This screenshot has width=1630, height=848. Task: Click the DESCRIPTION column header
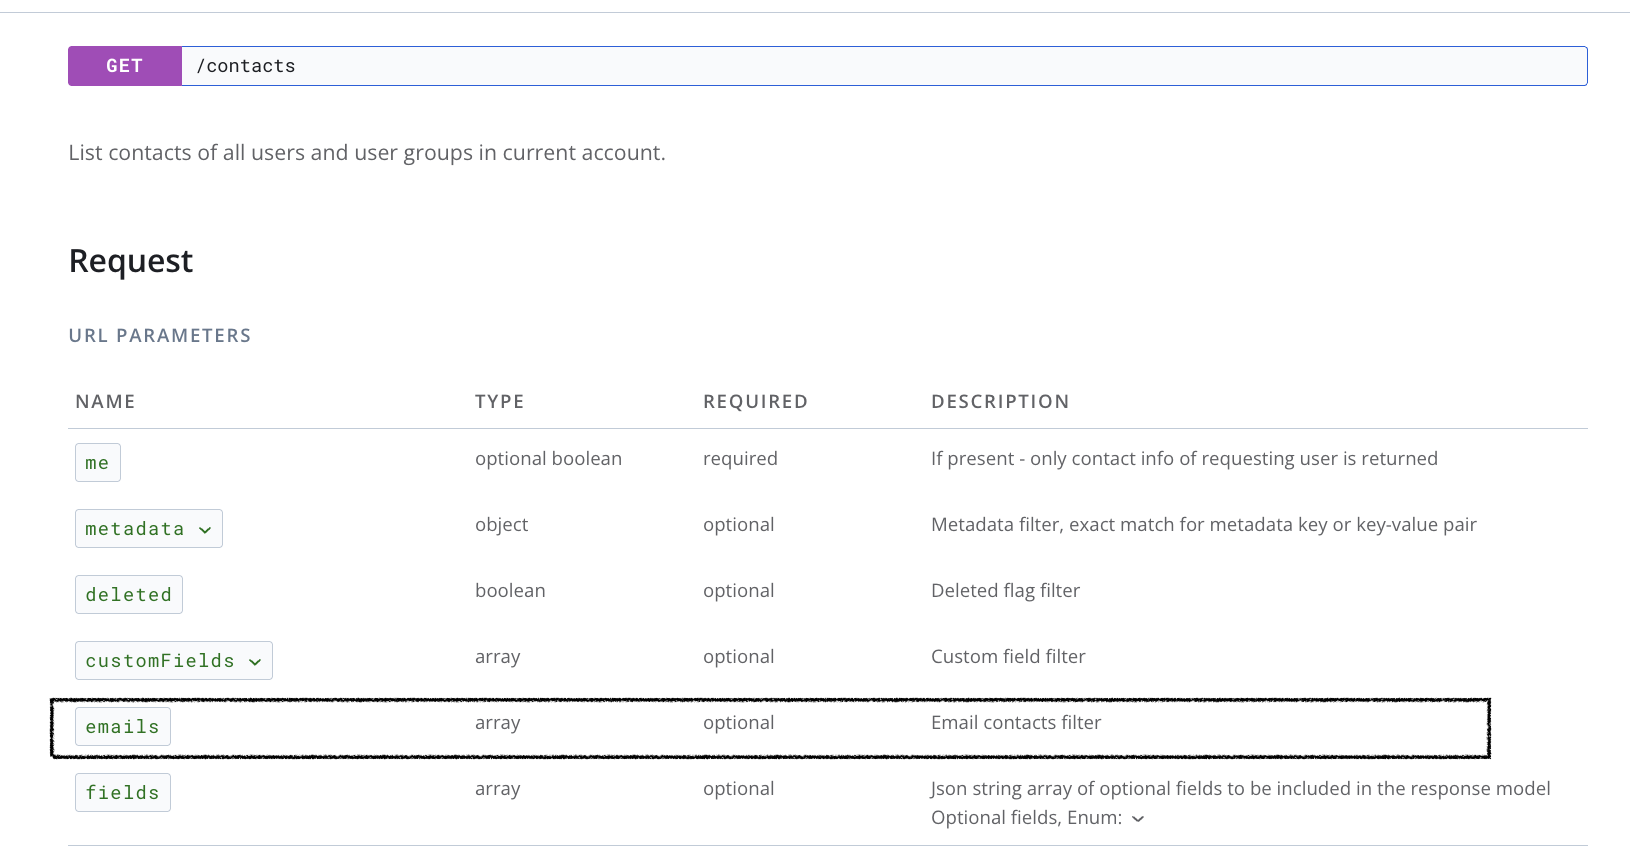(x=1000, y=402)
